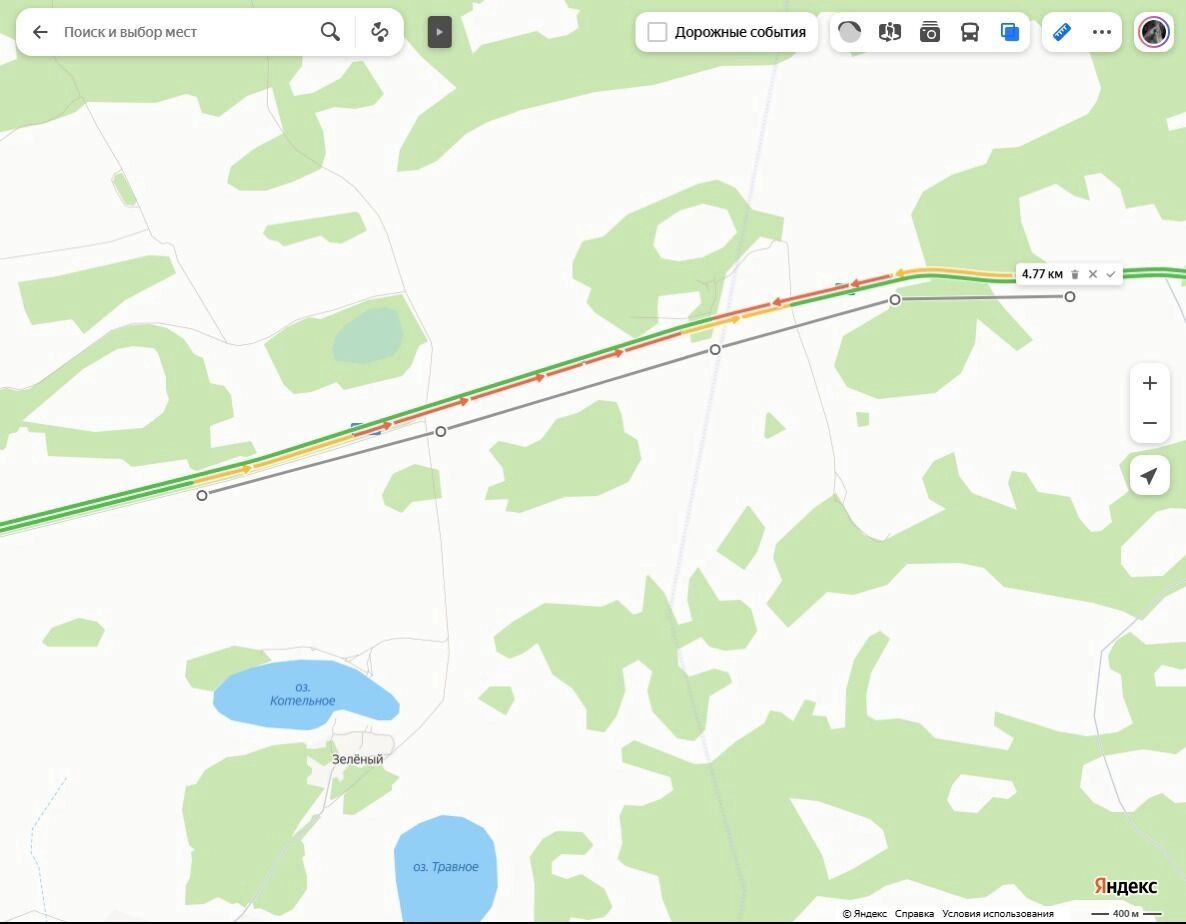Open the Справка link
The image size is (1186, 924).
[914, 914]
